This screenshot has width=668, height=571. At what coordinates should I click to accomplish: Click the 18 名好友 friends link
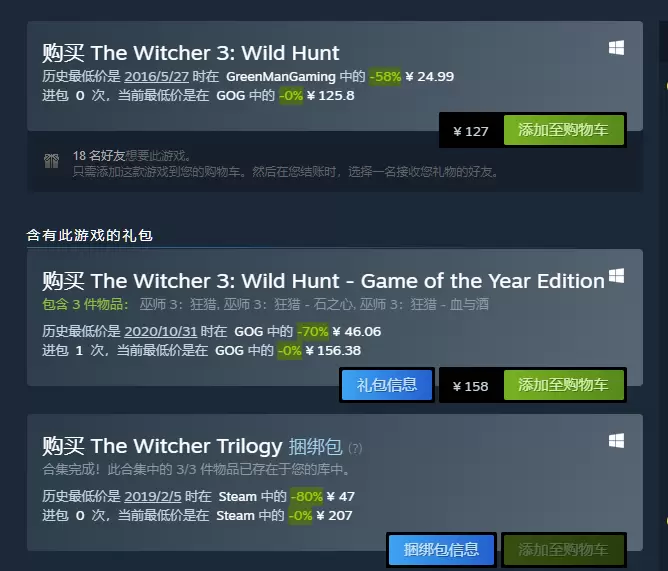99,156
